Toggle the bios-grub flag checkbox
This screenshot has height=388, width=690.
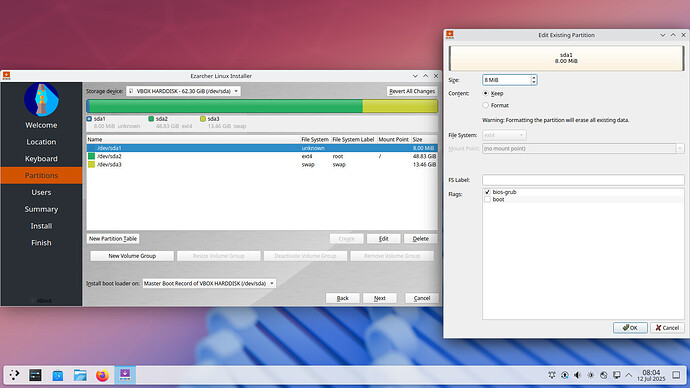click(x=487, y=192)
